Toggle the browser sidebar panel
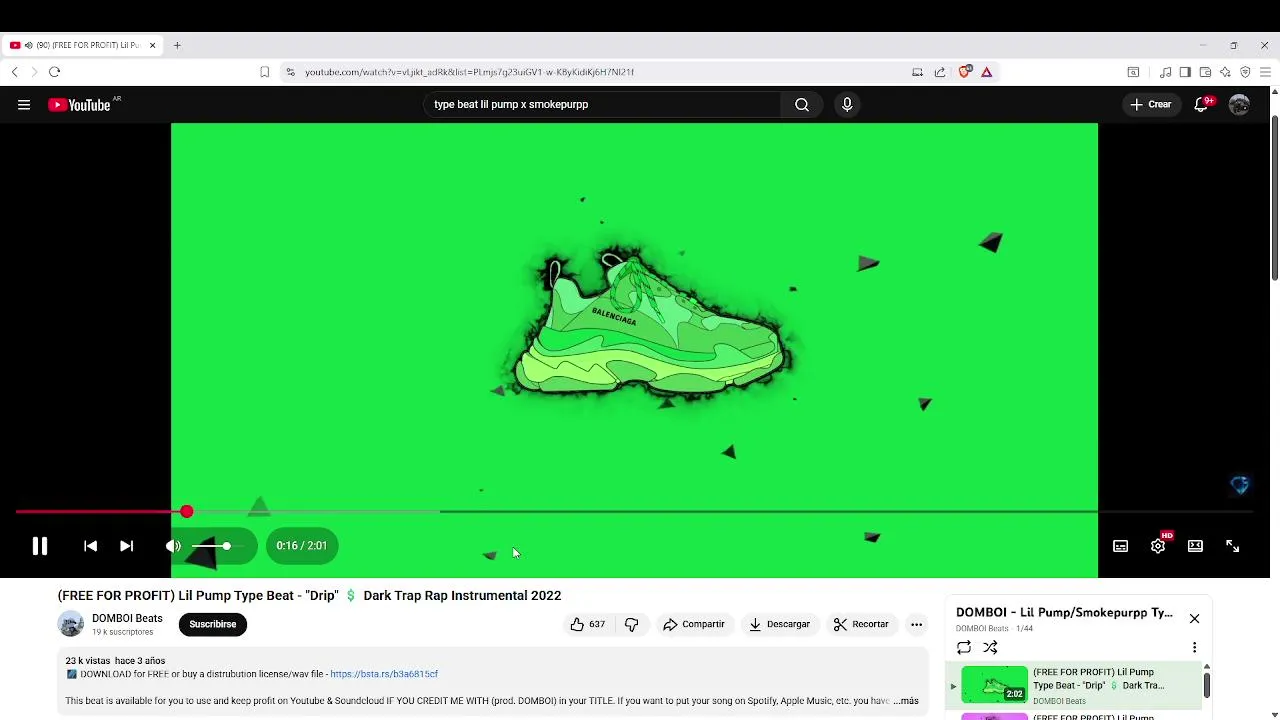Image resolution: width=1280 pixels, height=720 pixels. [x=1185, y=72]
